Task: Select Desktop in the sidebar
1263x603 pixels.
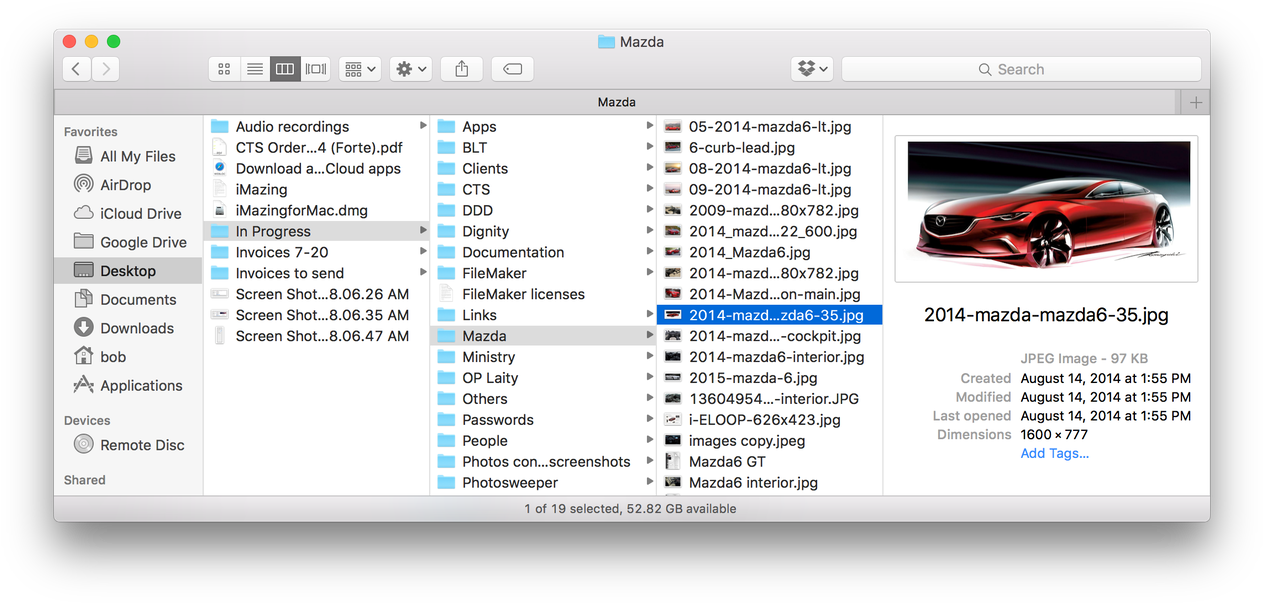Action: coord(129,271)
